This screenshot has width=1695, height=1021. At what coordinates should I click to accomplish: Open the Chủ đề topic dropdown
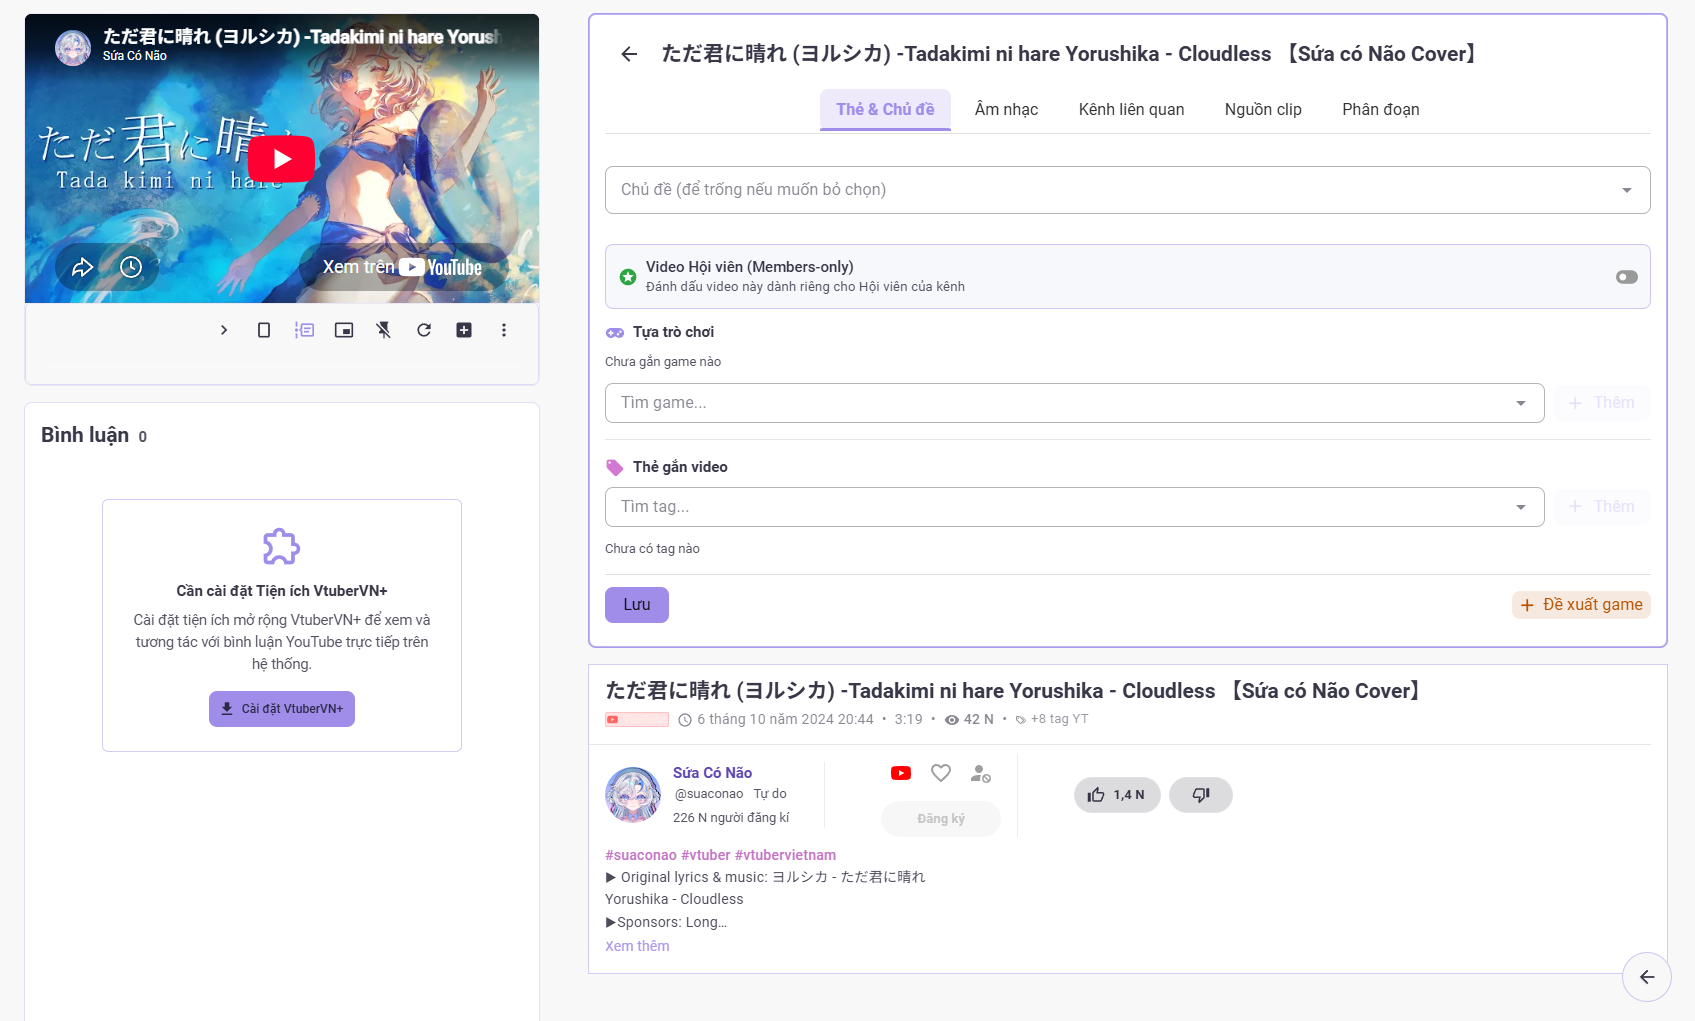[x=1127, y=190]
